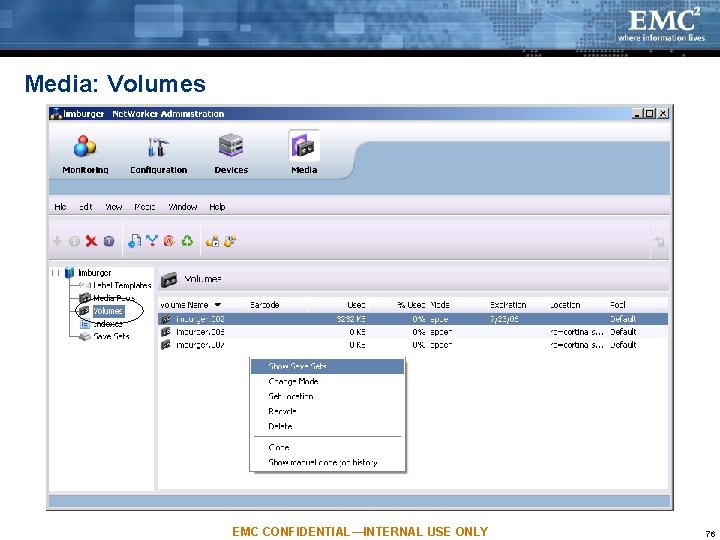Toggle sort arrow on Volume Name column

tap(218, 305)
